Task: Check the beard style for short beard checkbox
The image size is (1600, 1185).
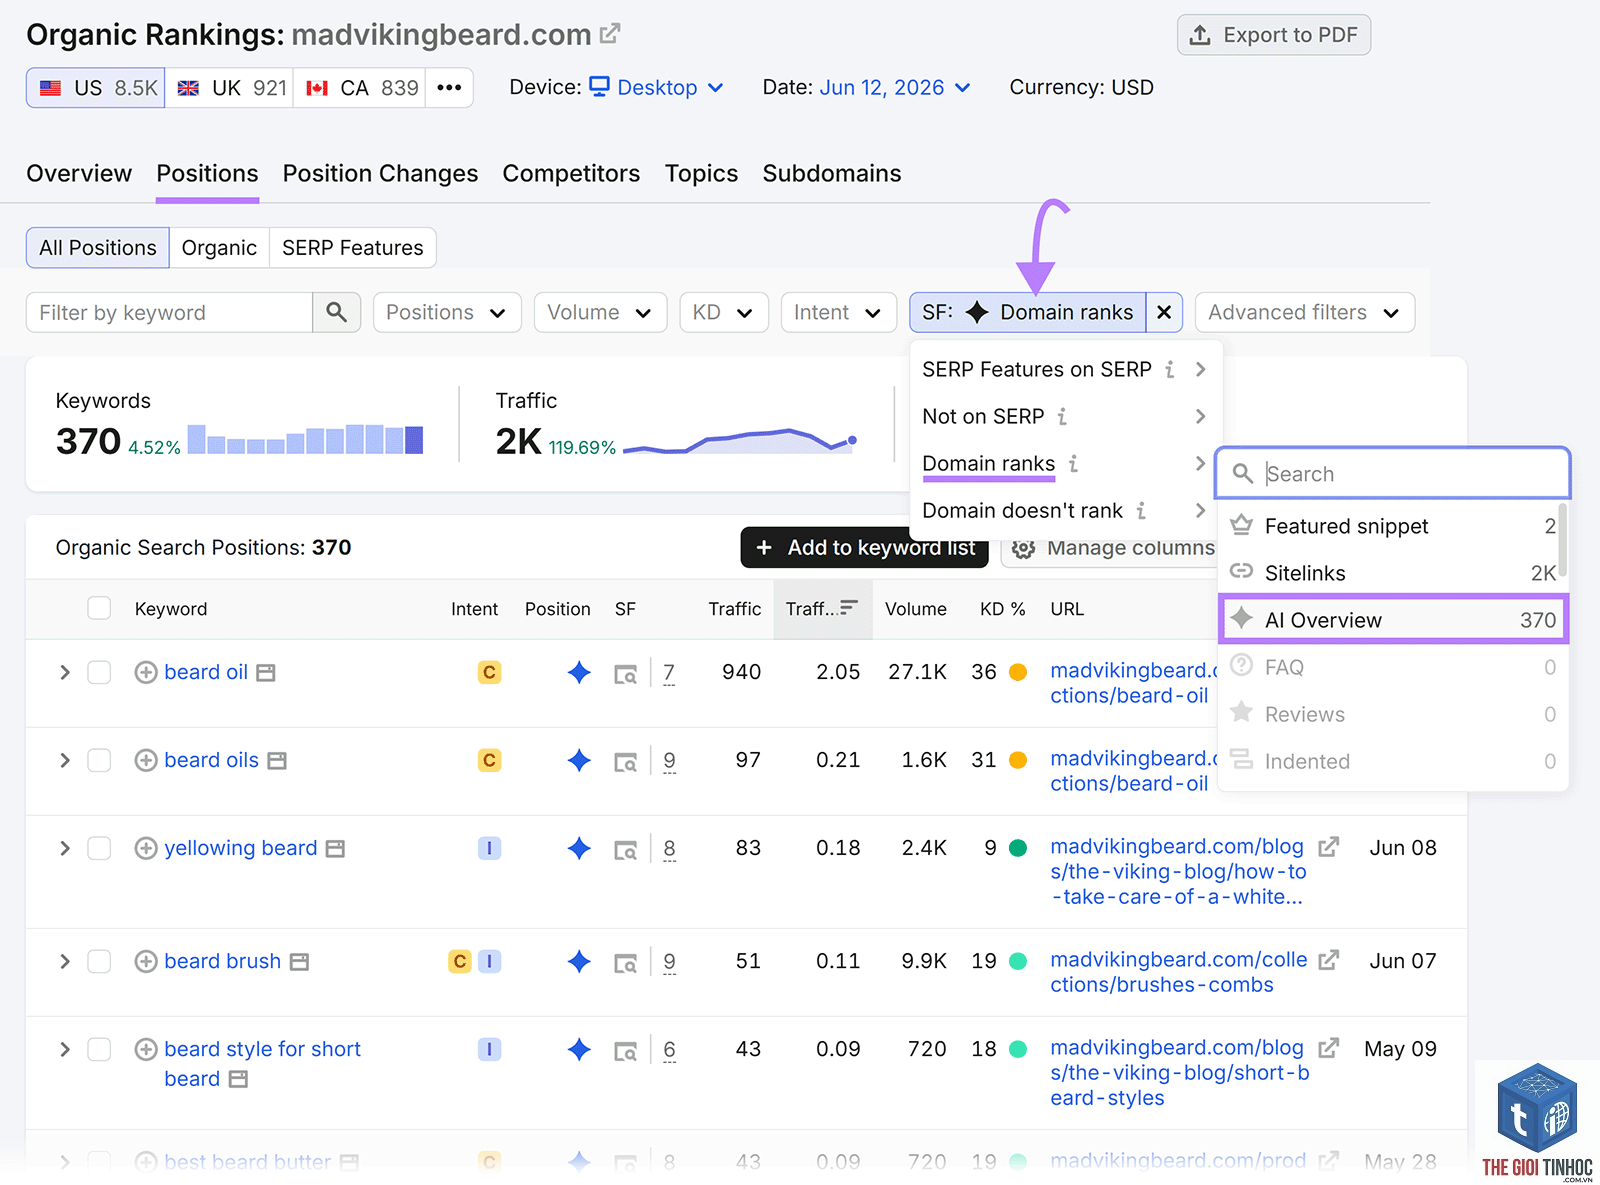Action: 99,1049
